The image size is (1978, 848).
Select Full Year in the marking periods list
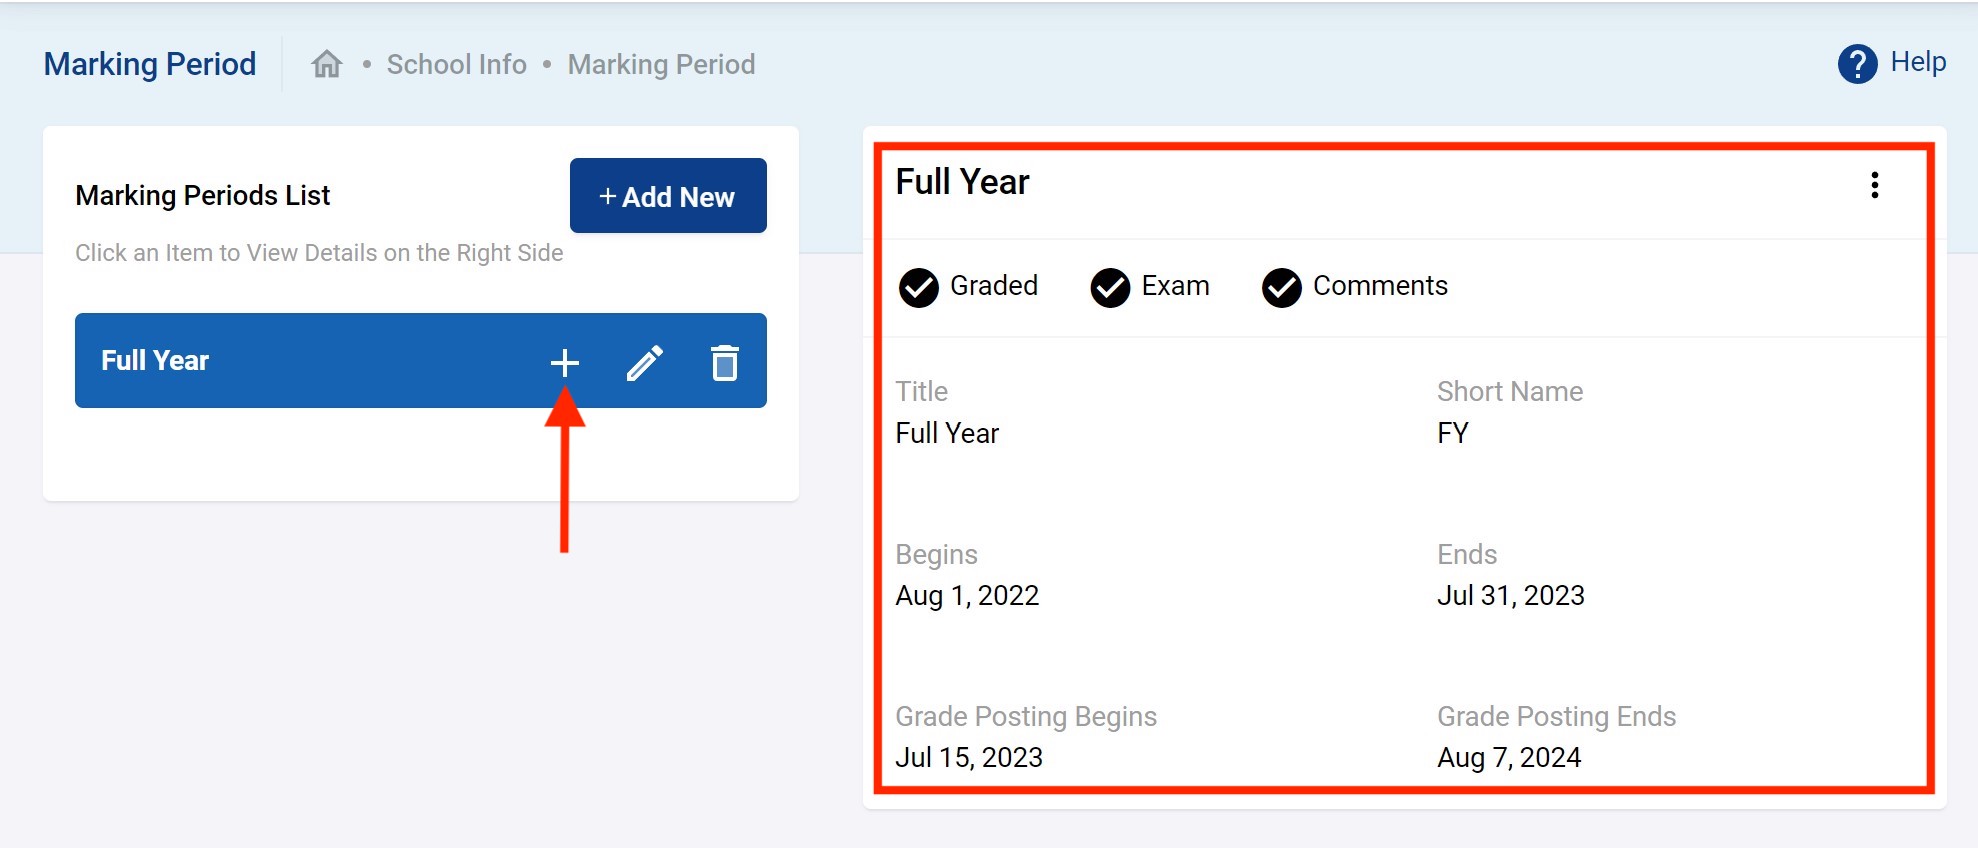pos(155,360)
